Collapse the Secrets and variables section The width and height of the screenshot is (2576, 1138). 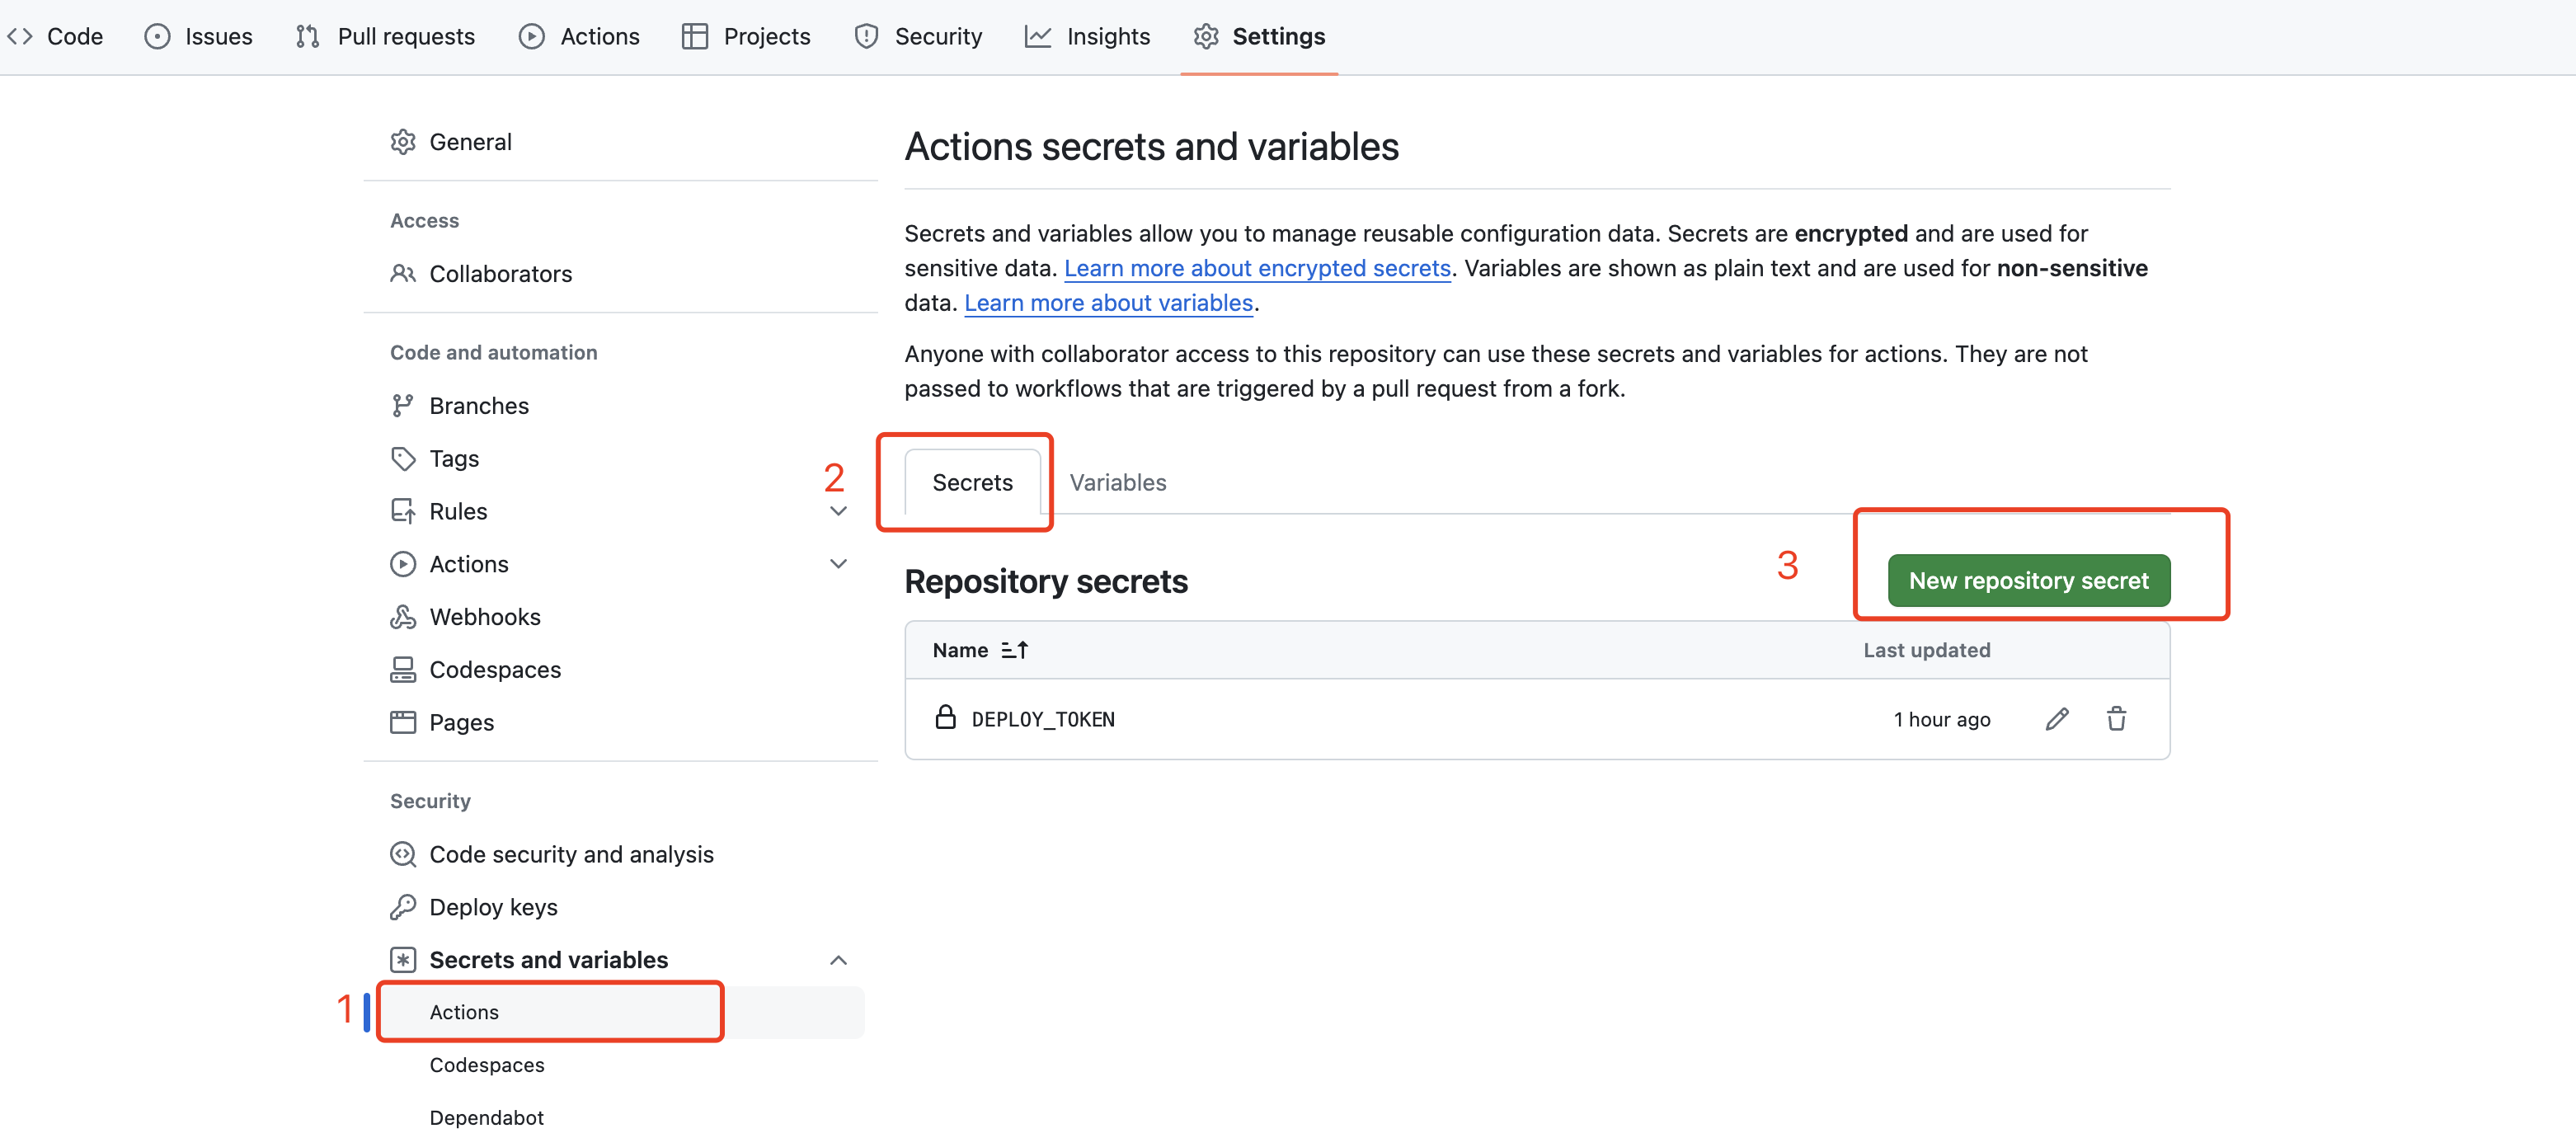(x=838, y=960)
